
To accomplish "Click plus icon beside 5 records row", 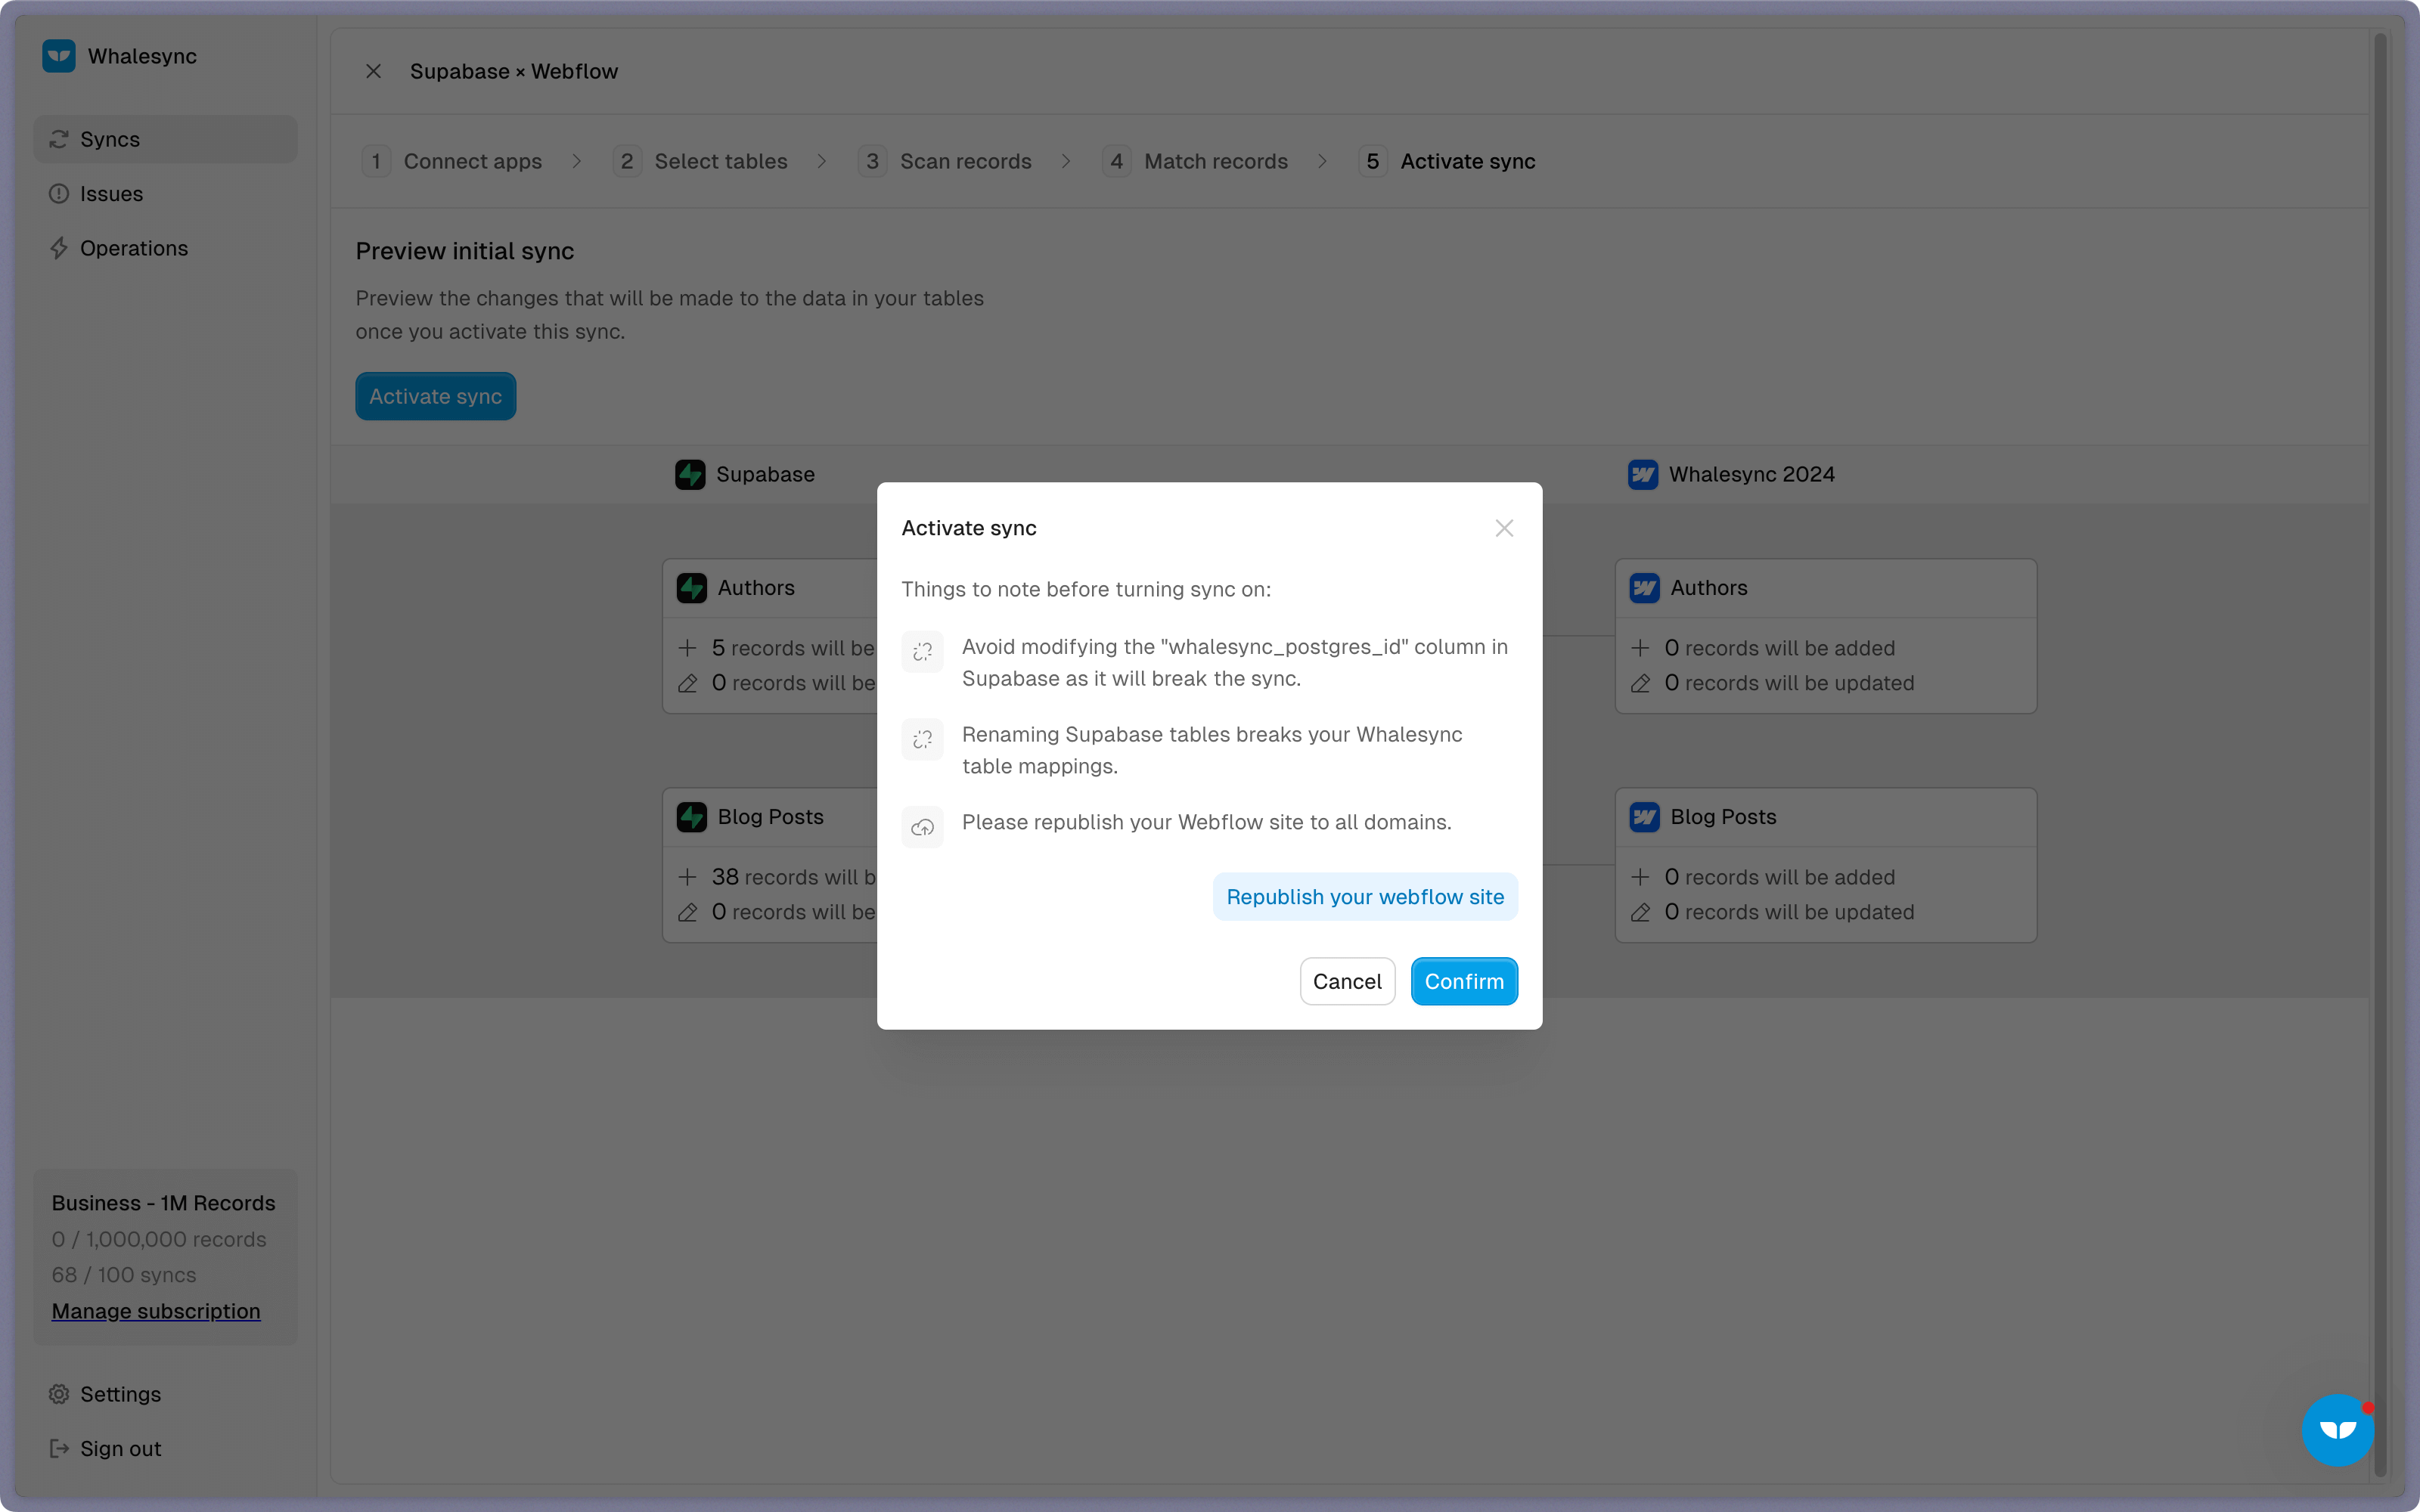I will [x=688, y=648].
